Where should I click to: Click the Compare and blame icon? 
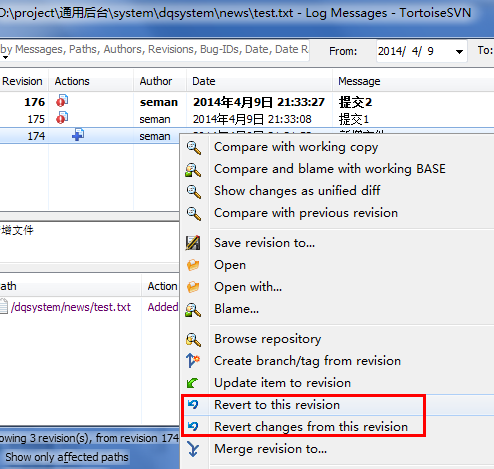click(193, 170)
